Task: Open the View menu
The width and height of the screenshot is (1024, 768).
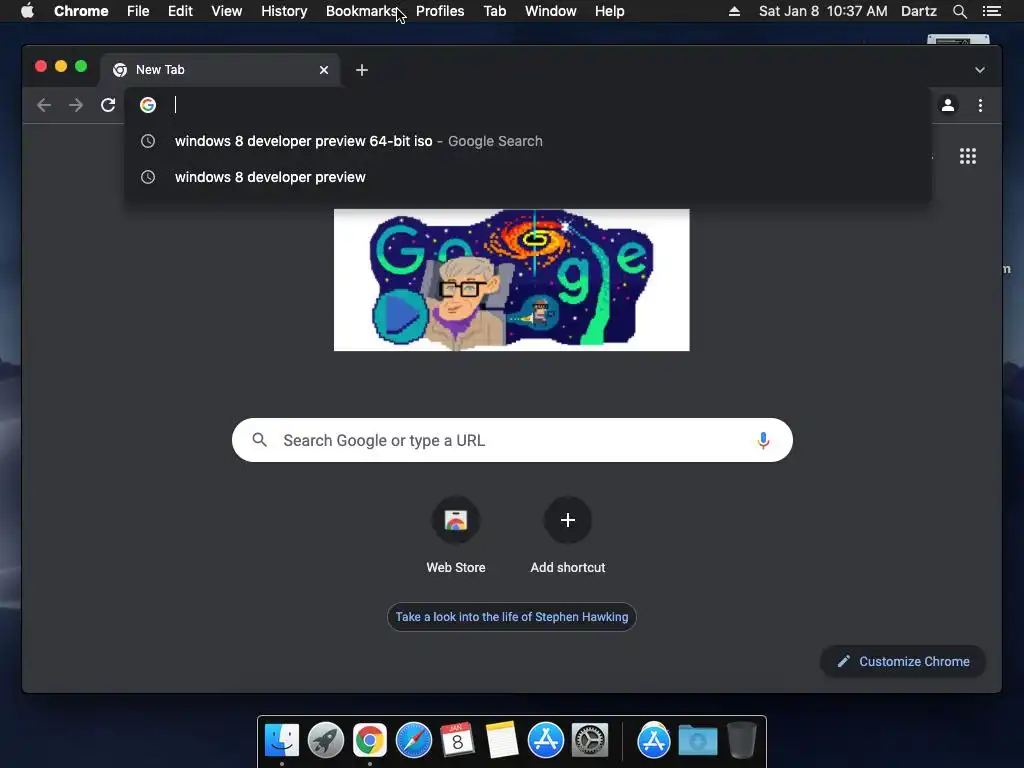Action: pyautogui.click(x=227, y=11)
